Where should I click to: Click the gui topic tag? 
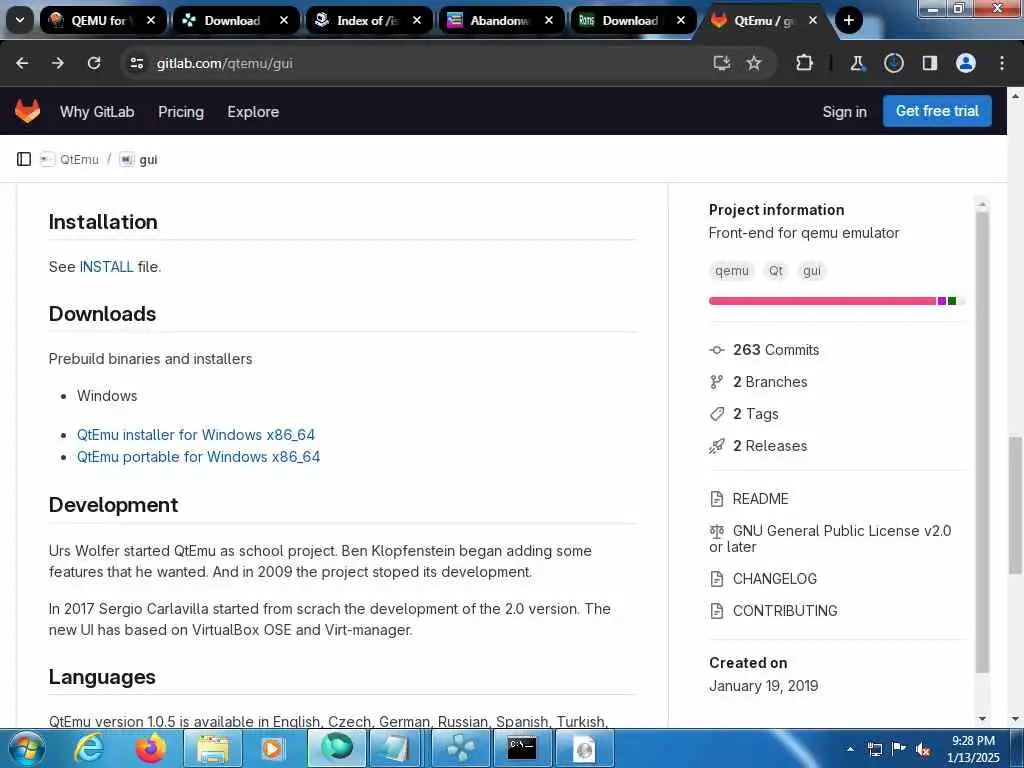coord(812,270)
